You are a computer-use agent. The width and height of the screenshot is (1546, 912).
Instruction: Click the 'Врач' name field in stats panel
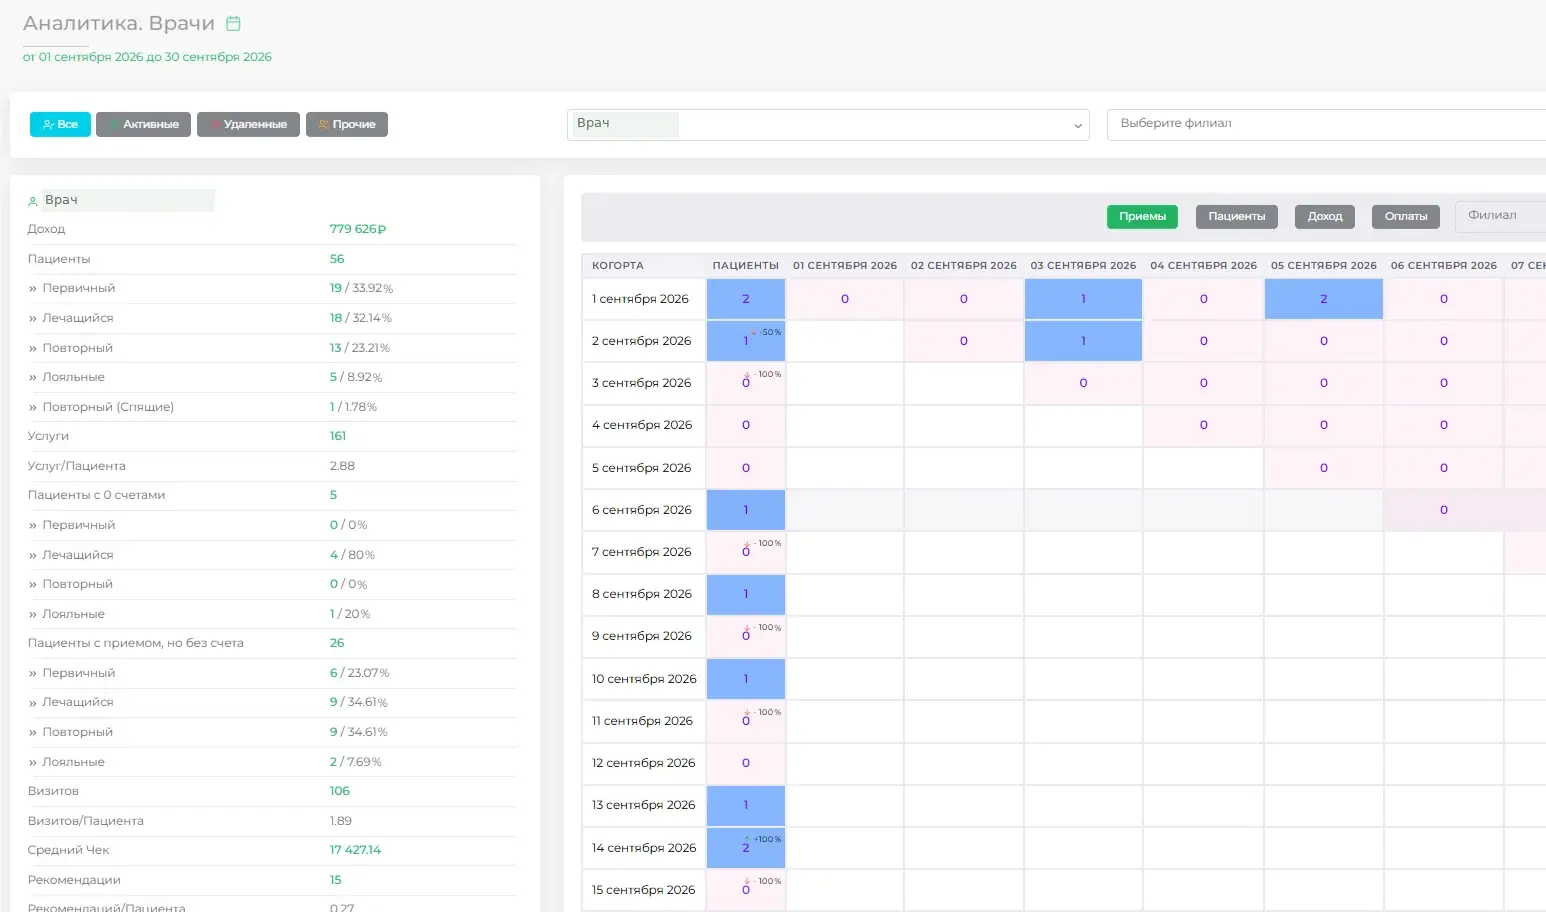(x=128, y=200)
